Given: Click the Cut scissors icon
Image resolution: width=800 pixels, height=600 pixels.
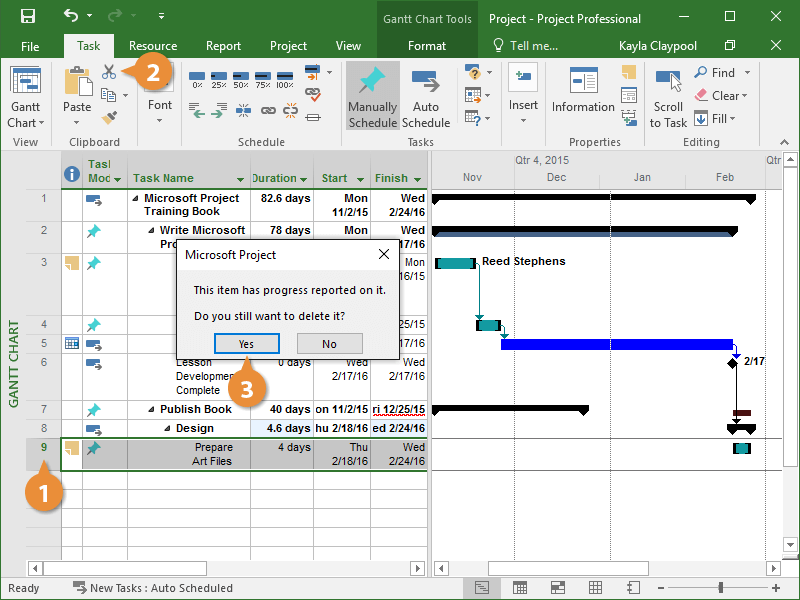Looking at the screenshot, I should (109, 73).
